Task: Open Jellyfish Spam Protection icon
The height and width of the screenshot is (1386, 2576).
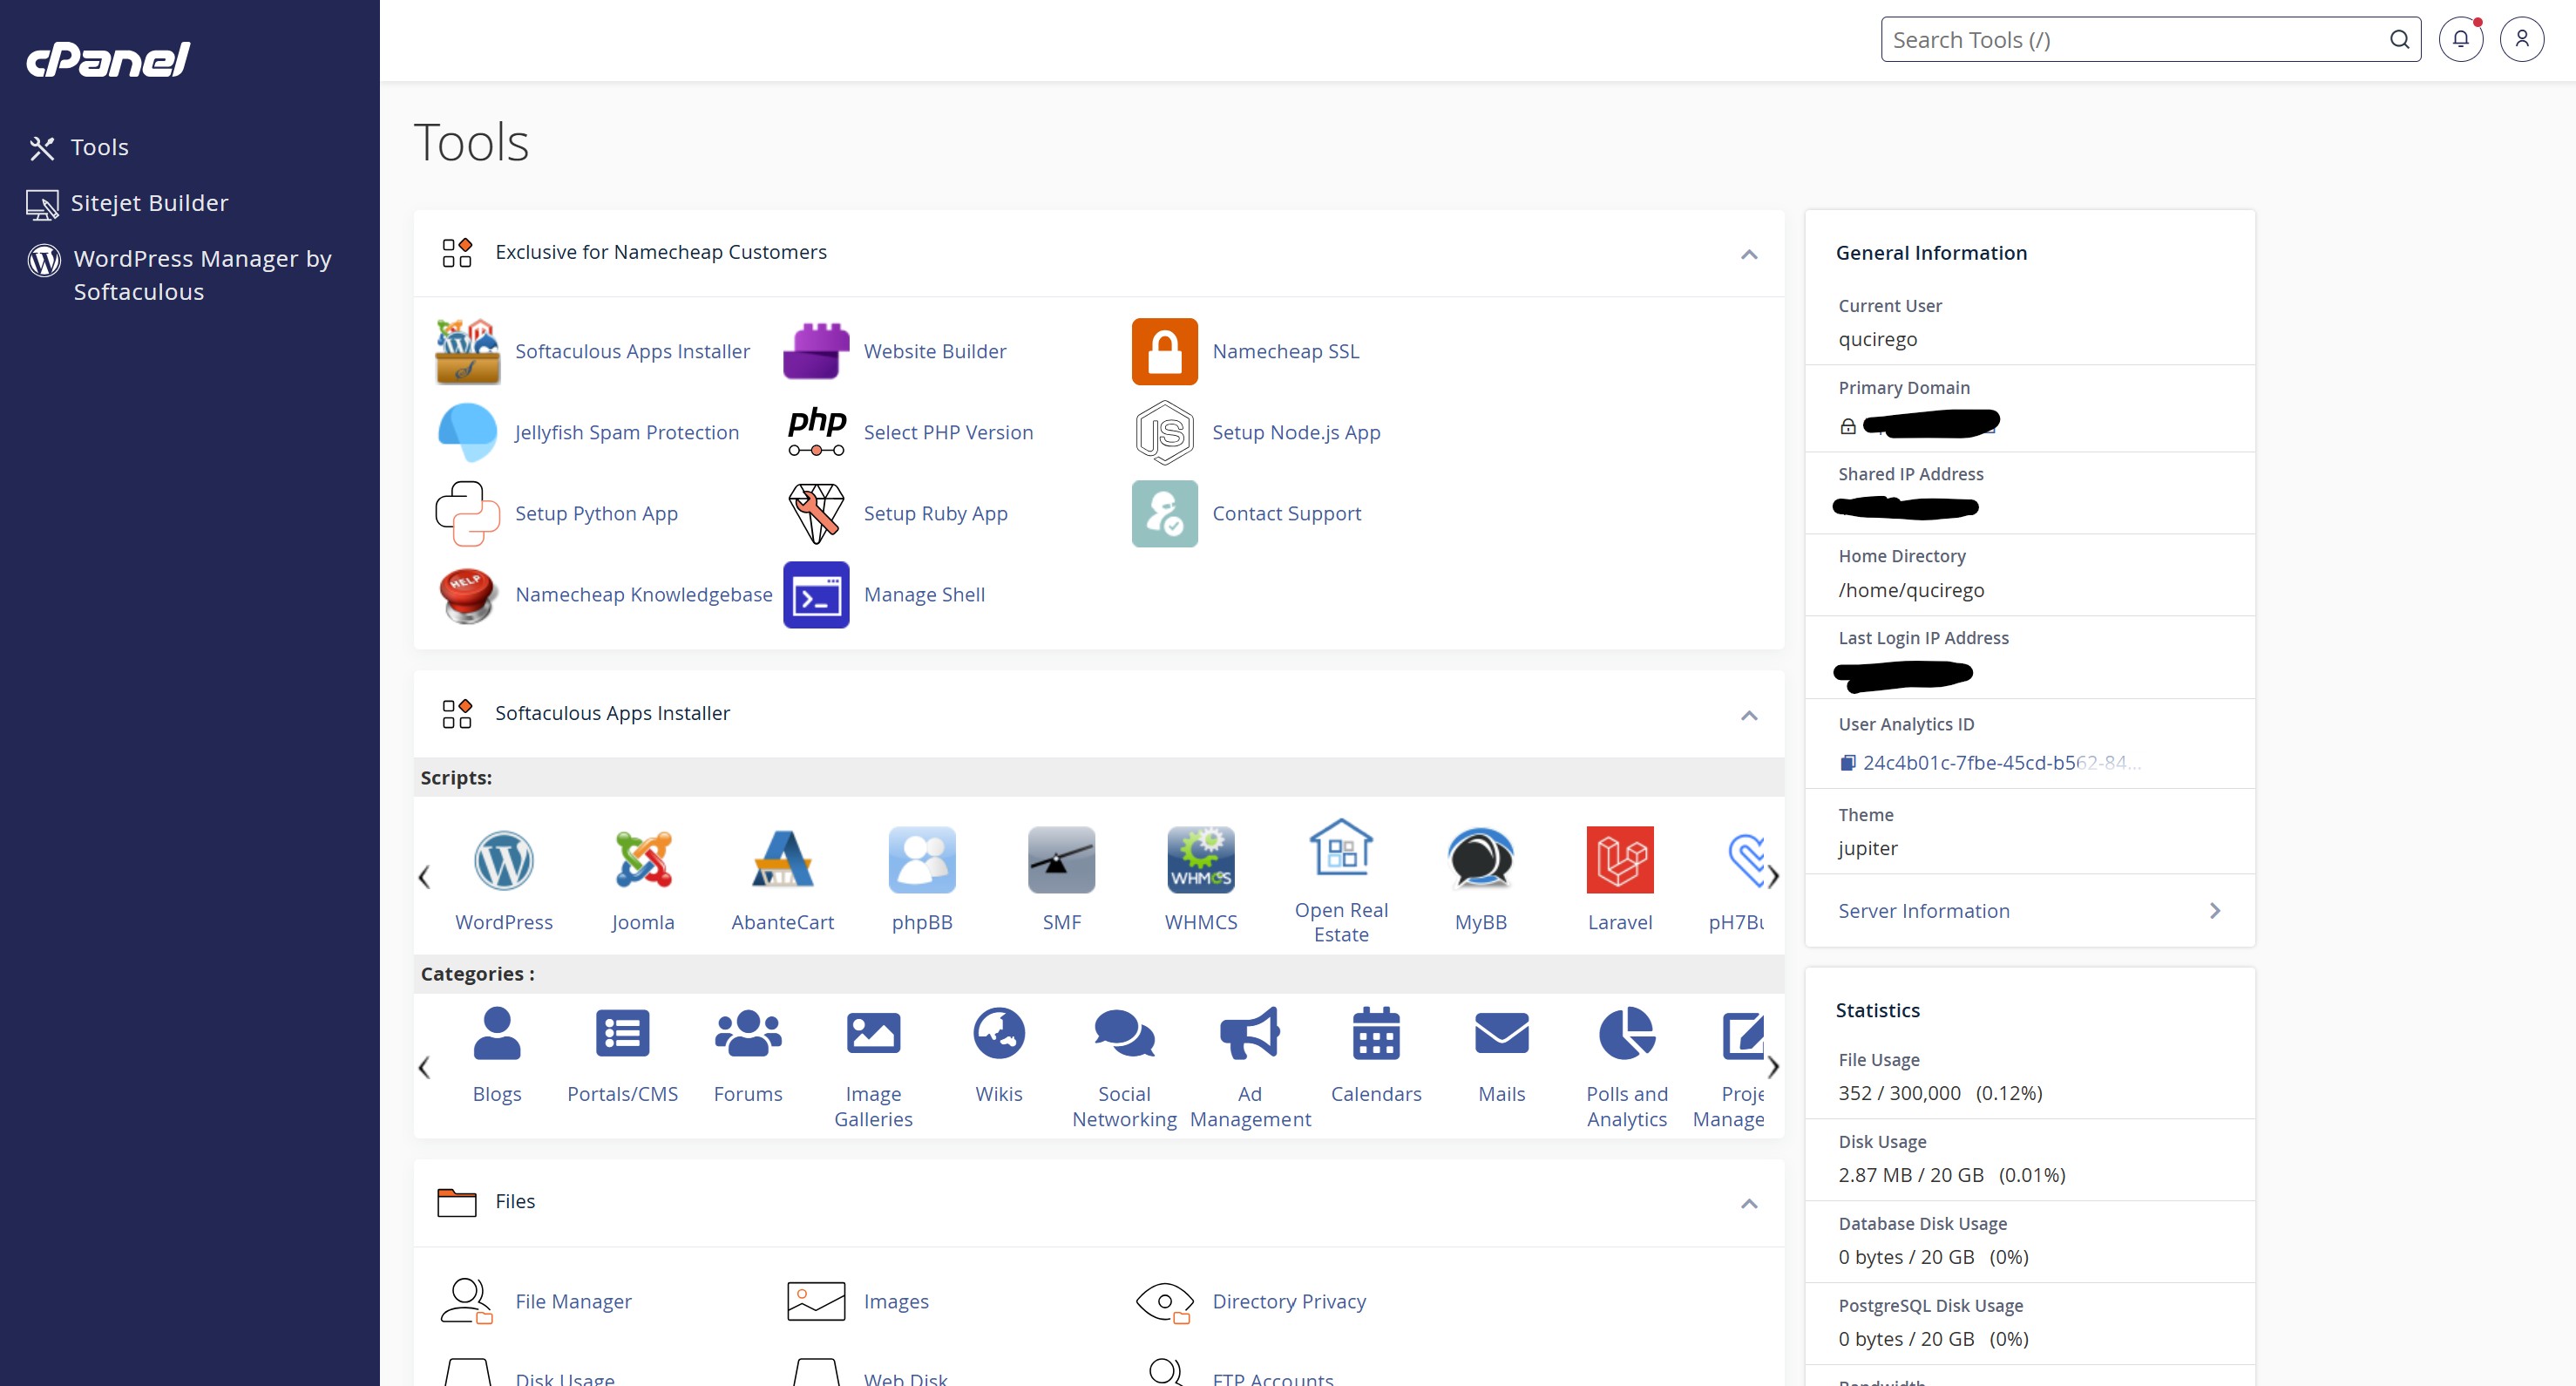Action: click(x=466, y=432)
